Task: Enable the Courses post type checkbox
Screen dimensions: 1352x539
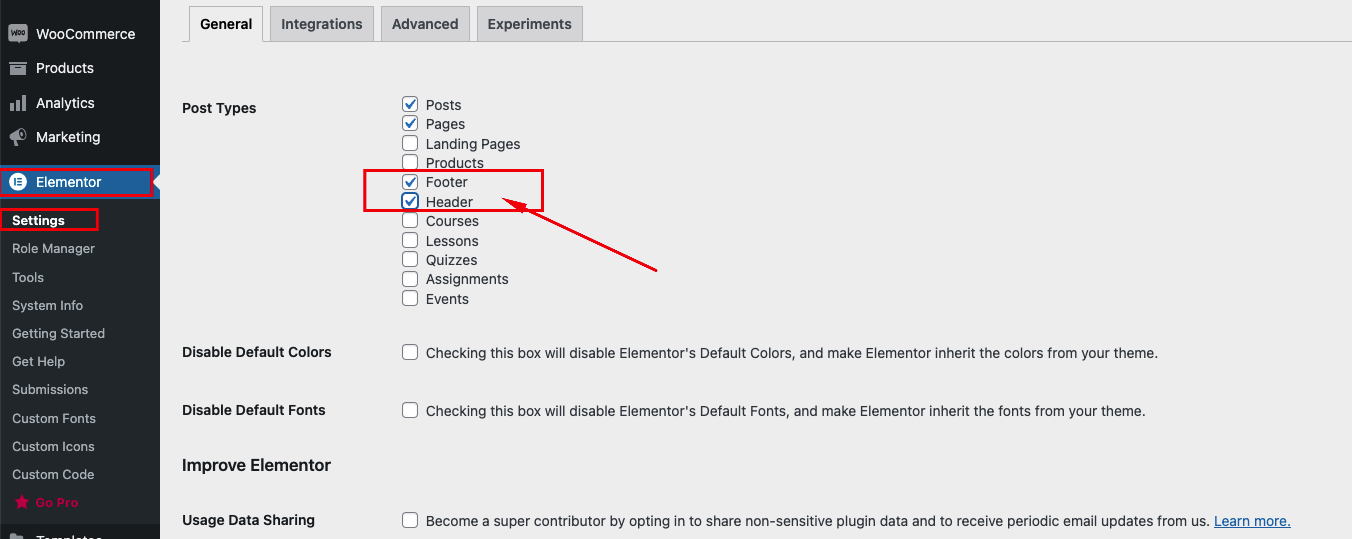Action: pyautogui.click(x=410, y=221)
